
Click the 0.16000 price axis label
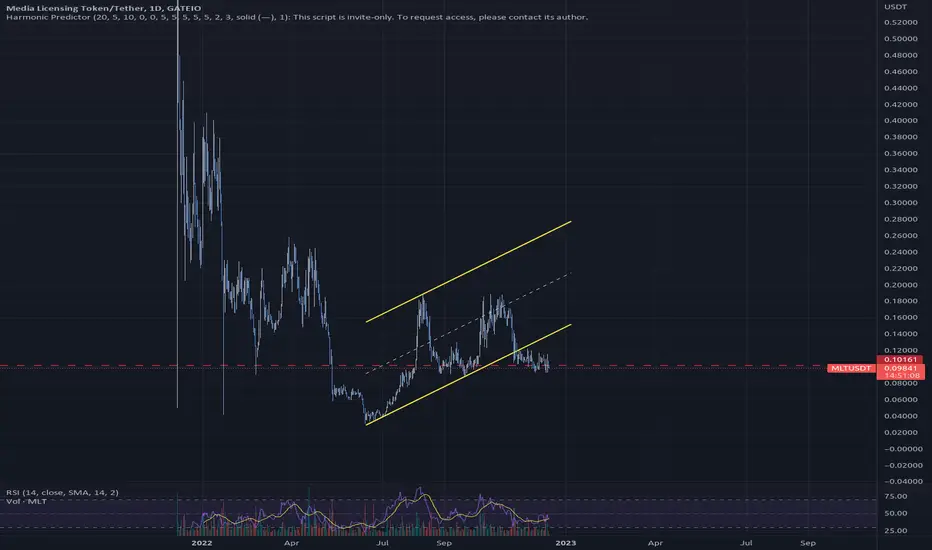coord(900,318)
